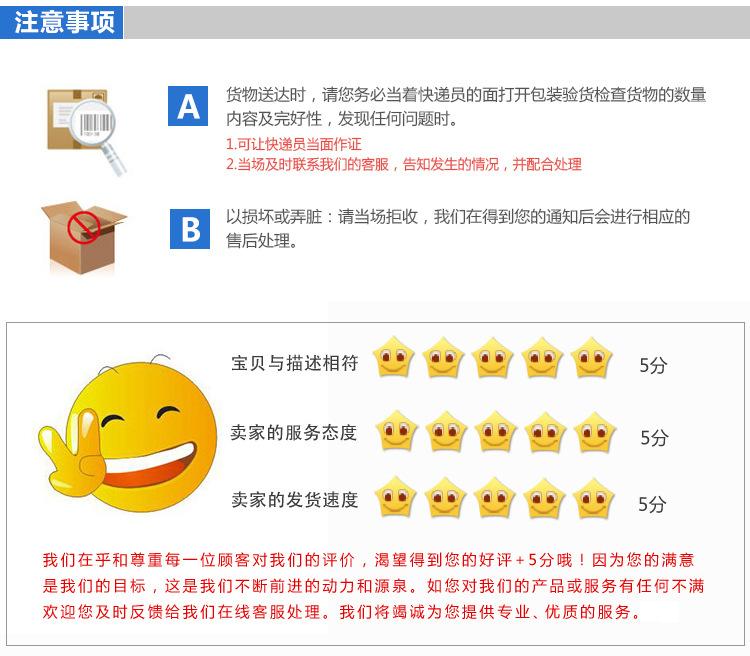Click third star in 卖家的服务态度 row
750x656 pixels.
point(496,431)
